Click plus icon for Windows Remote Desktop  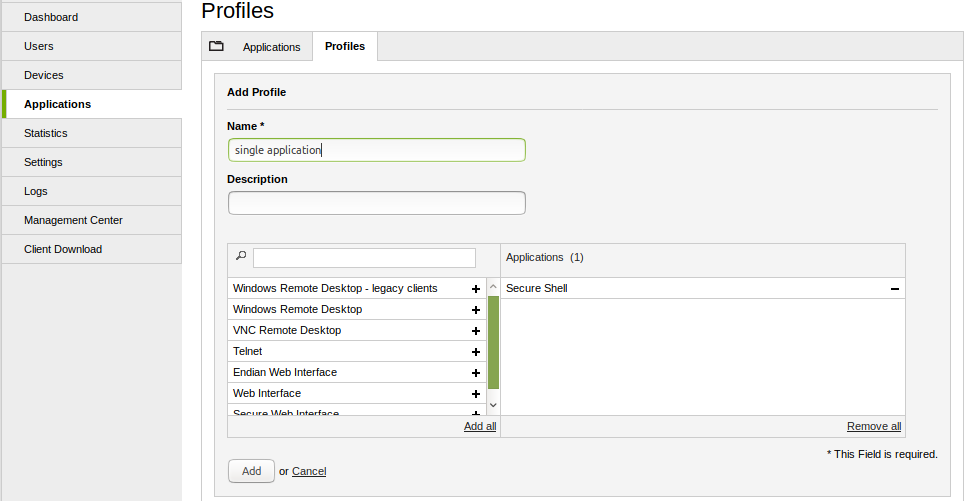476,310
